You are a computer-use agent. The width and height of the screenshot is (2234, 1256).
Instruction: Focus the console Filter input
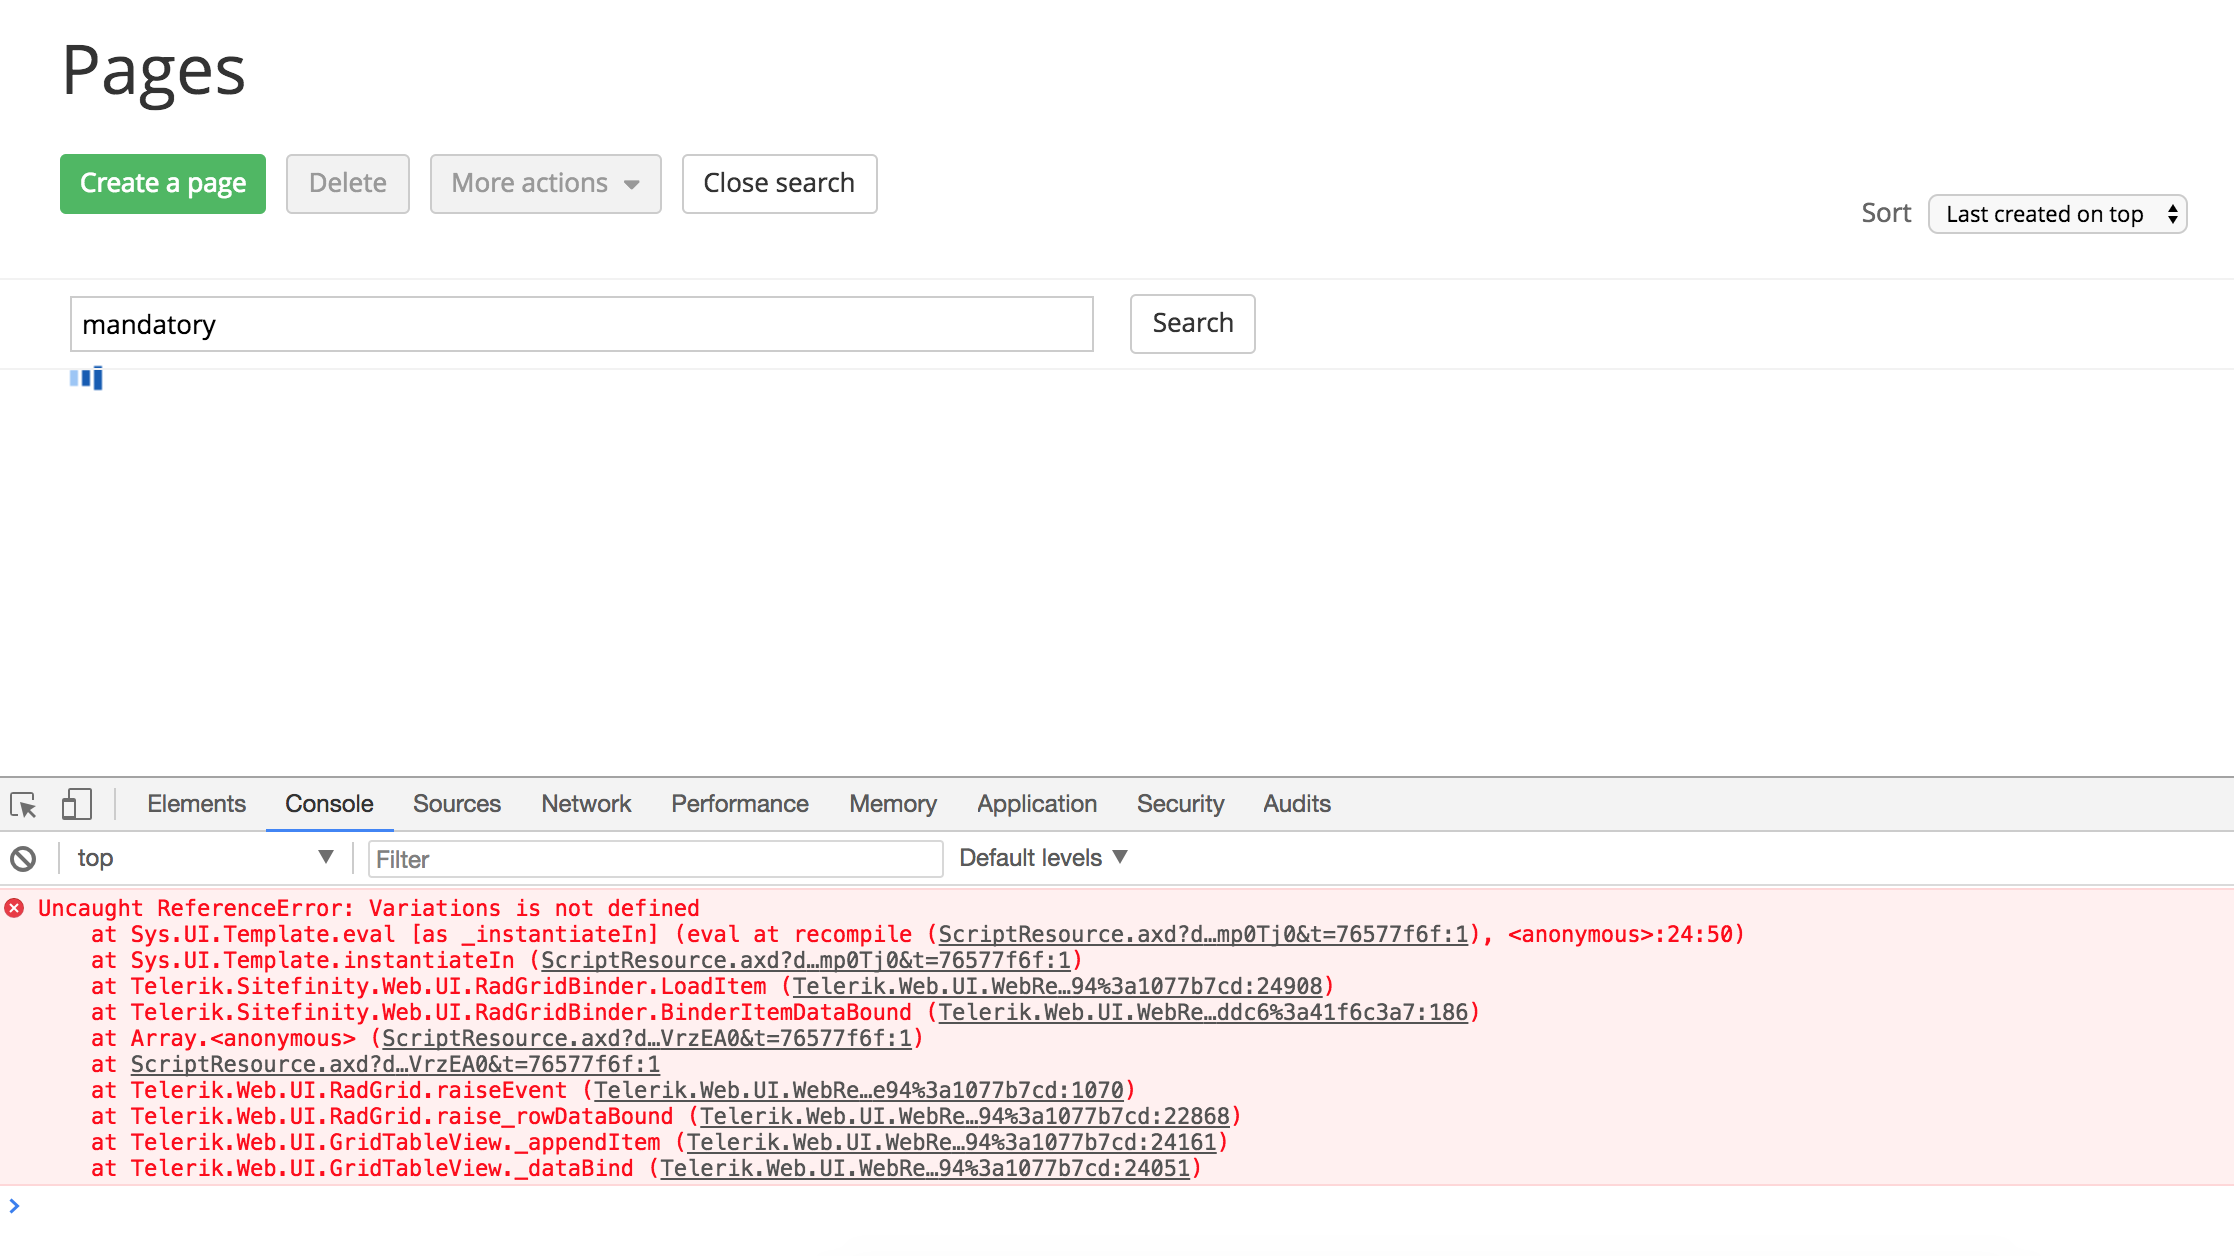point(655,859)
